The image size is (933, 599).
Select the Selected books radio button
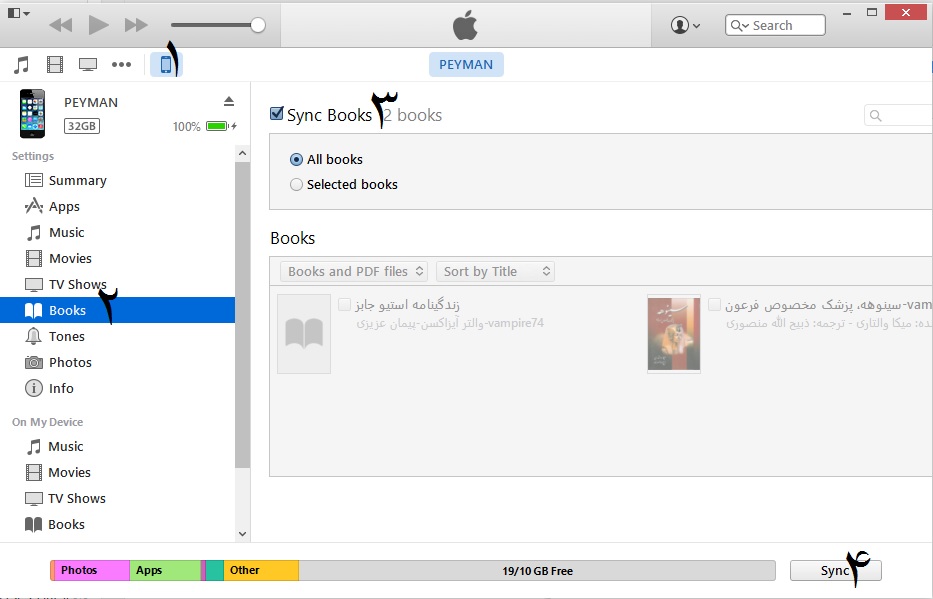pos(296,184)
